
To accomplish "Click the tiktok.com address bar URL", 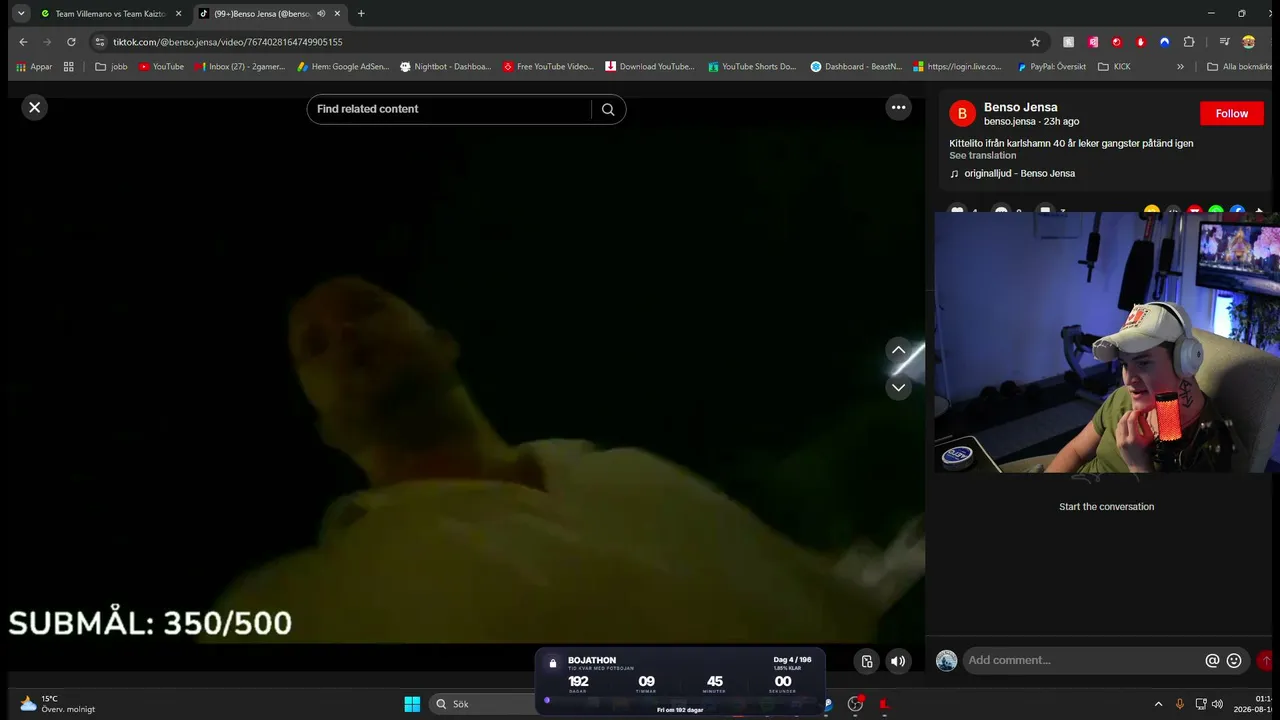I will [x=228, y=42].
